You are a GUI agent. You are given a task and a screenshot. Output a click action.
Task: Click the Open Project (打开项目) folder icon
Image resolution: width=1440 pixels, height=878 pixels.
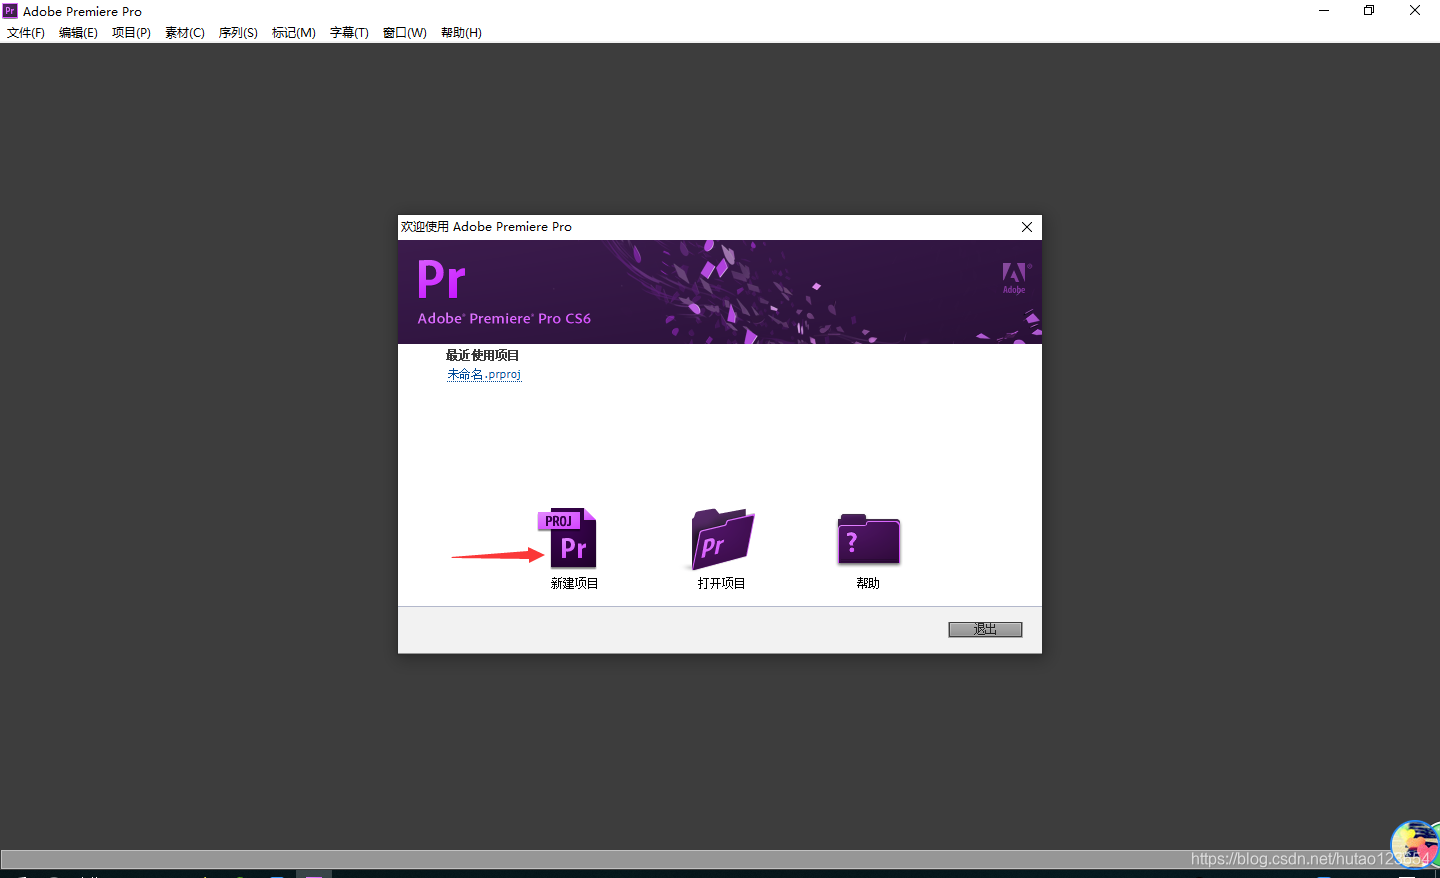[x=722, y=538]
